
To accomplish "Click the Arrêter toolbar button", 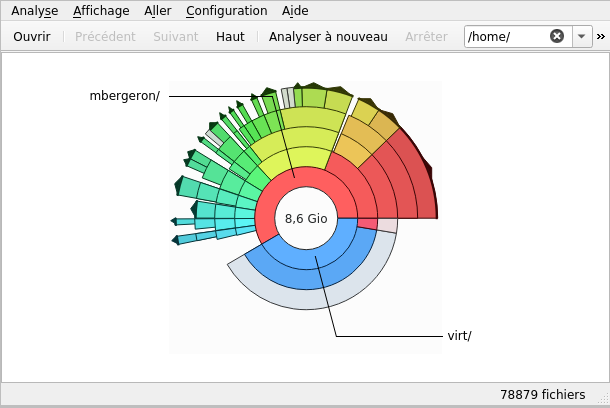I will click(x=426, y=36).
